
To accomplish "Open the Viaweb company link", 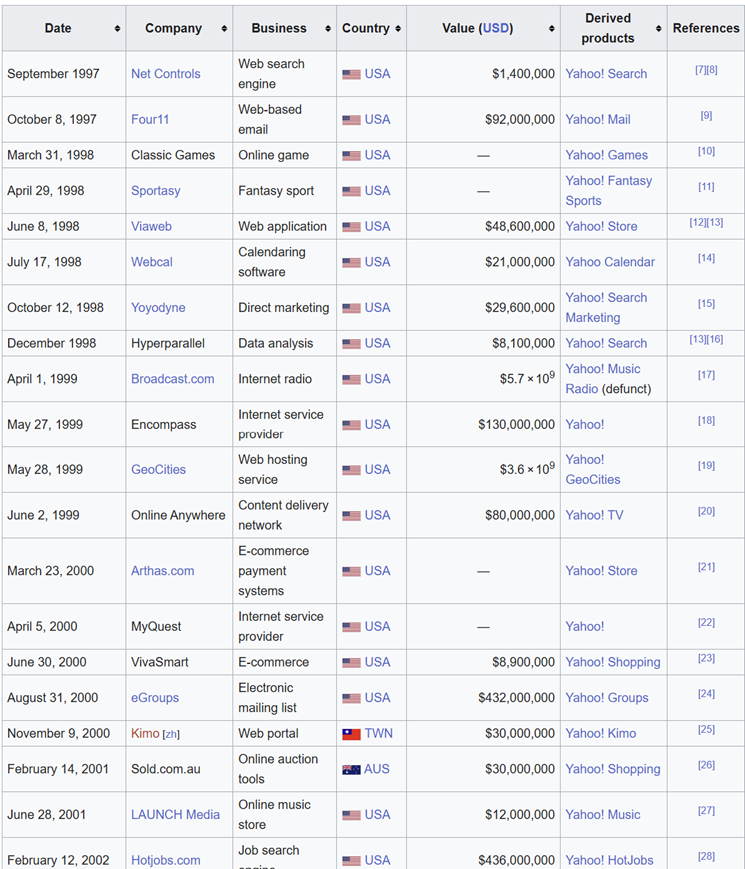I will point(151,226).
